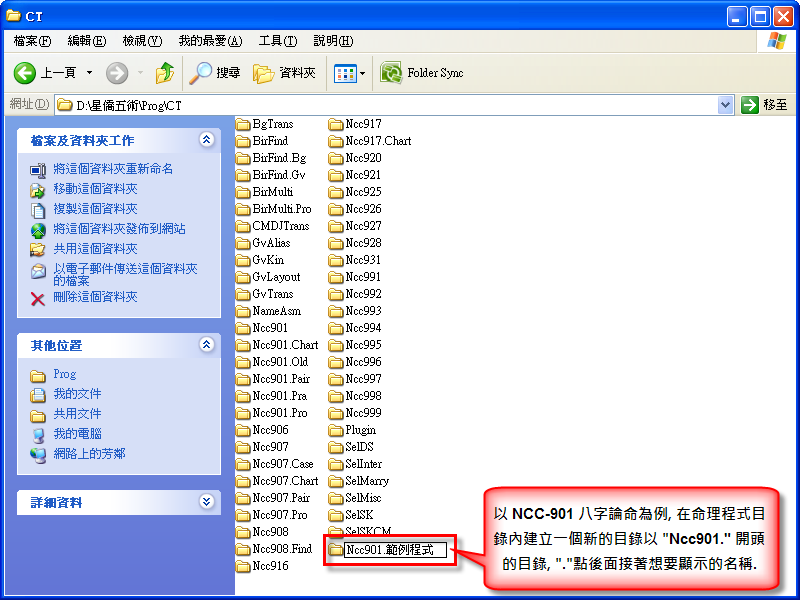The width and height of the screenshot is (800, 600).
Task: Click the delete red X icon
Action: pyautogui.click(x=37, y=298)
